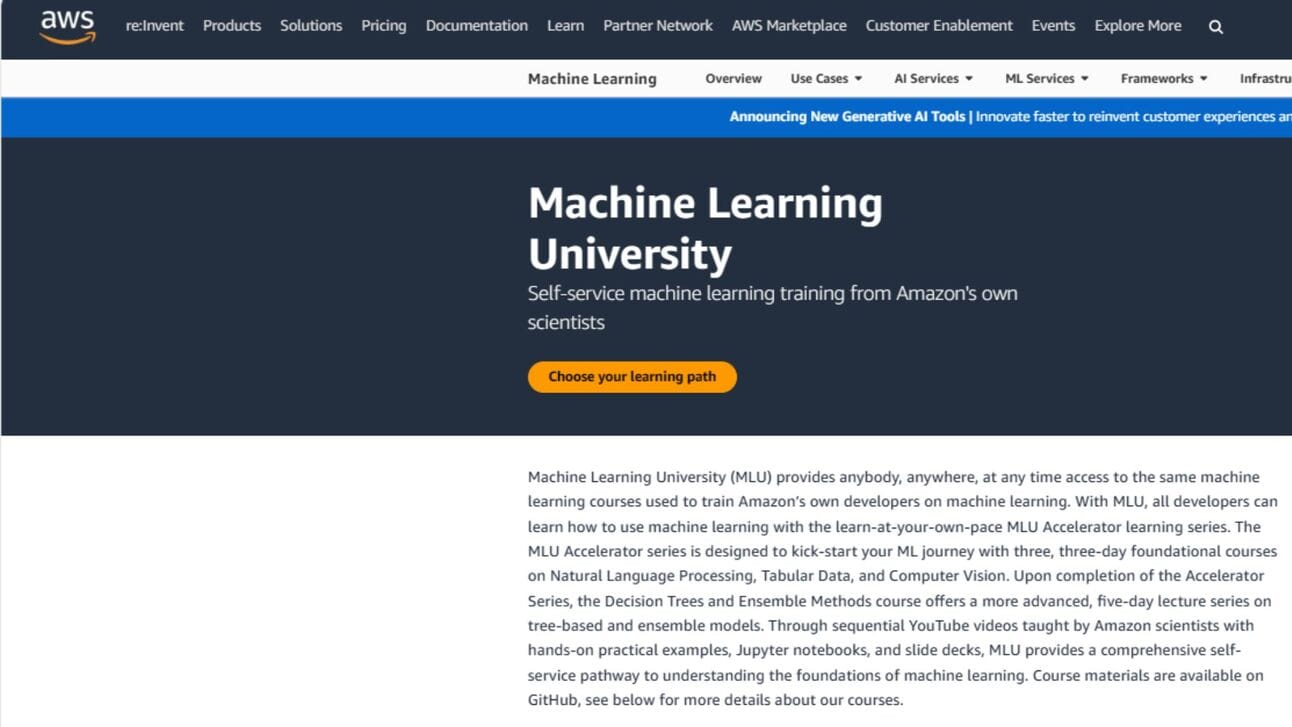Click the Self-service machine learning training subtitle
Viewport: 1292px width, 727px height.
click(x=772, y=308)
